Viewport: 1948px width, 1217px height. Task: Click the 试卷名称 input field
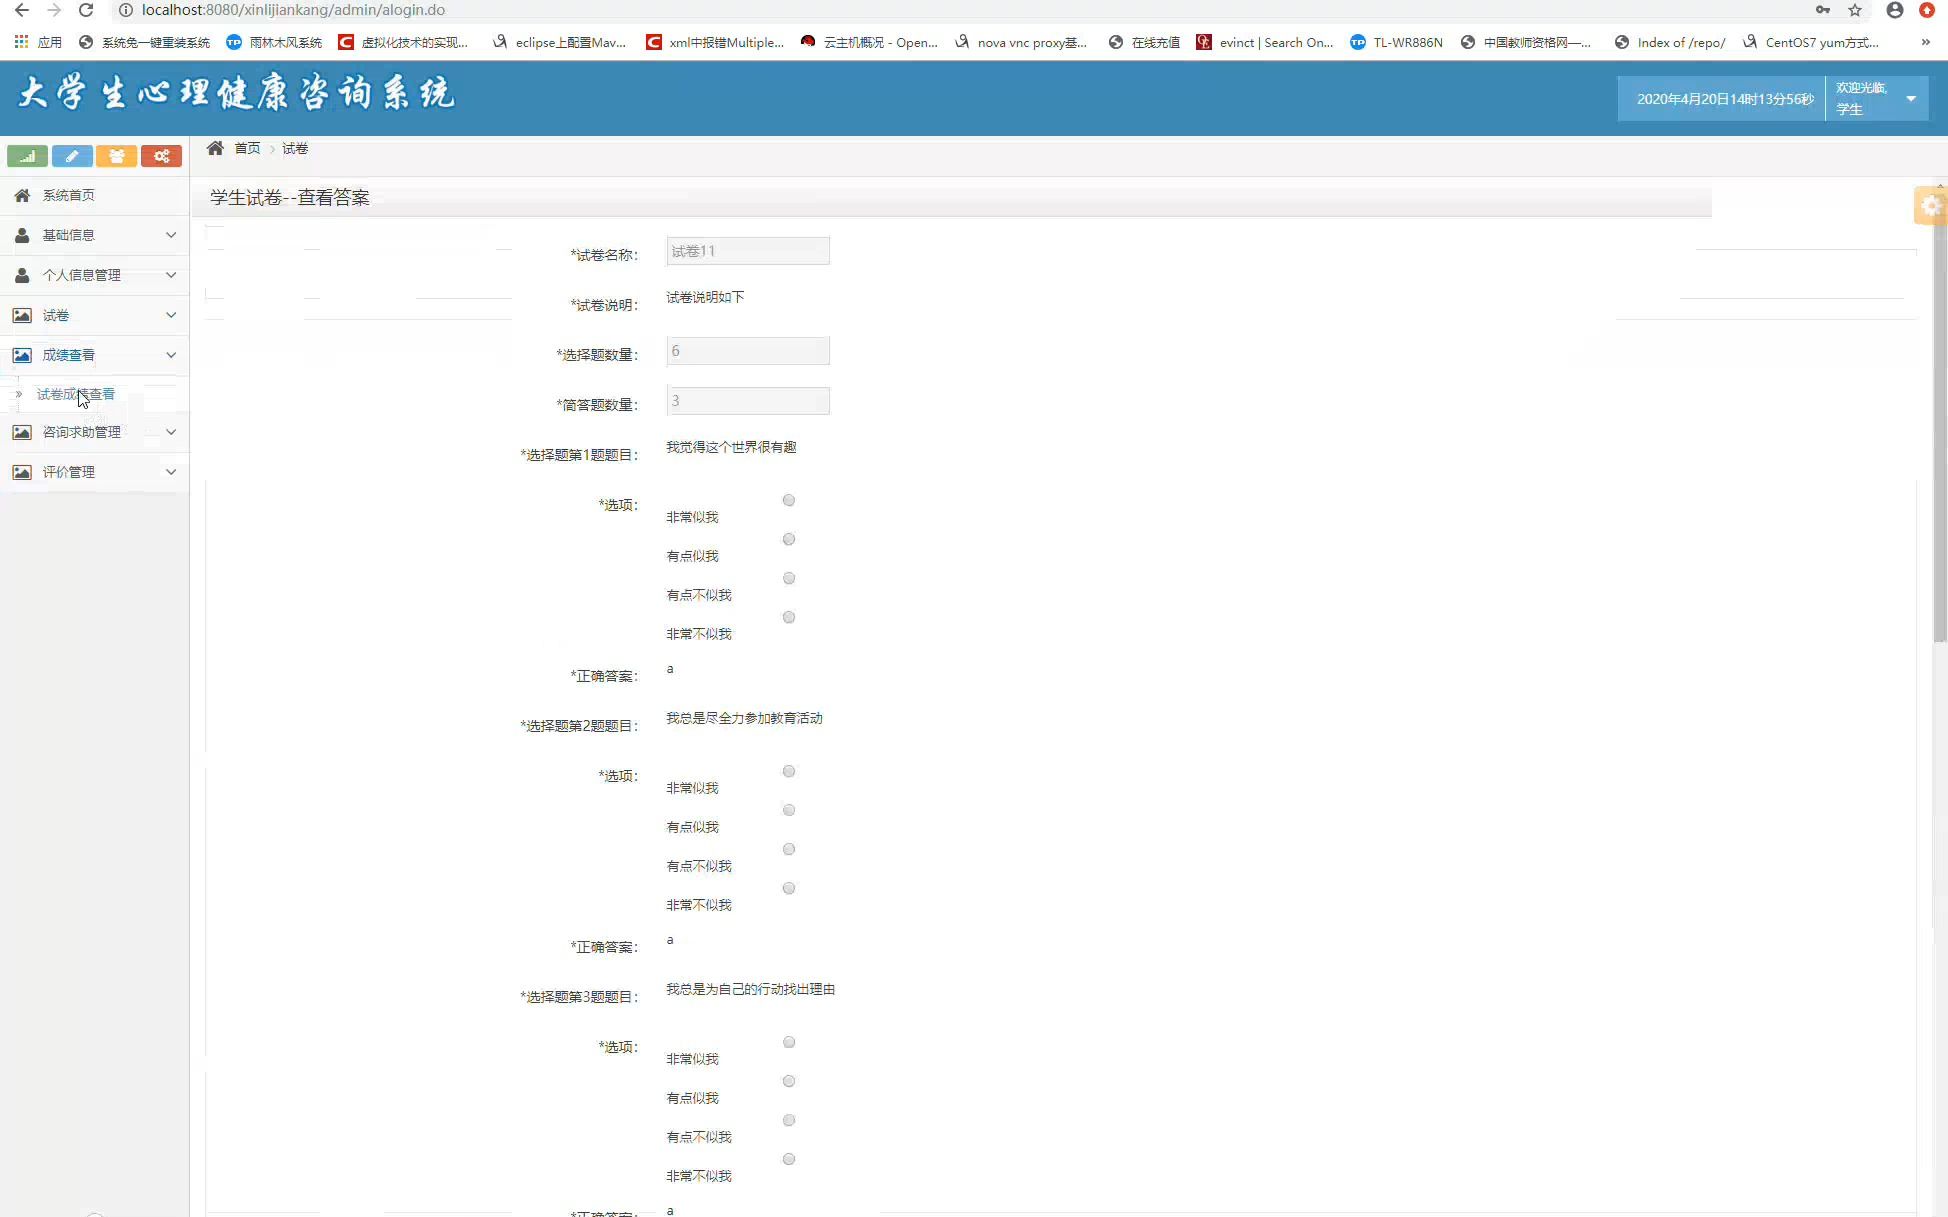(748, 251)
